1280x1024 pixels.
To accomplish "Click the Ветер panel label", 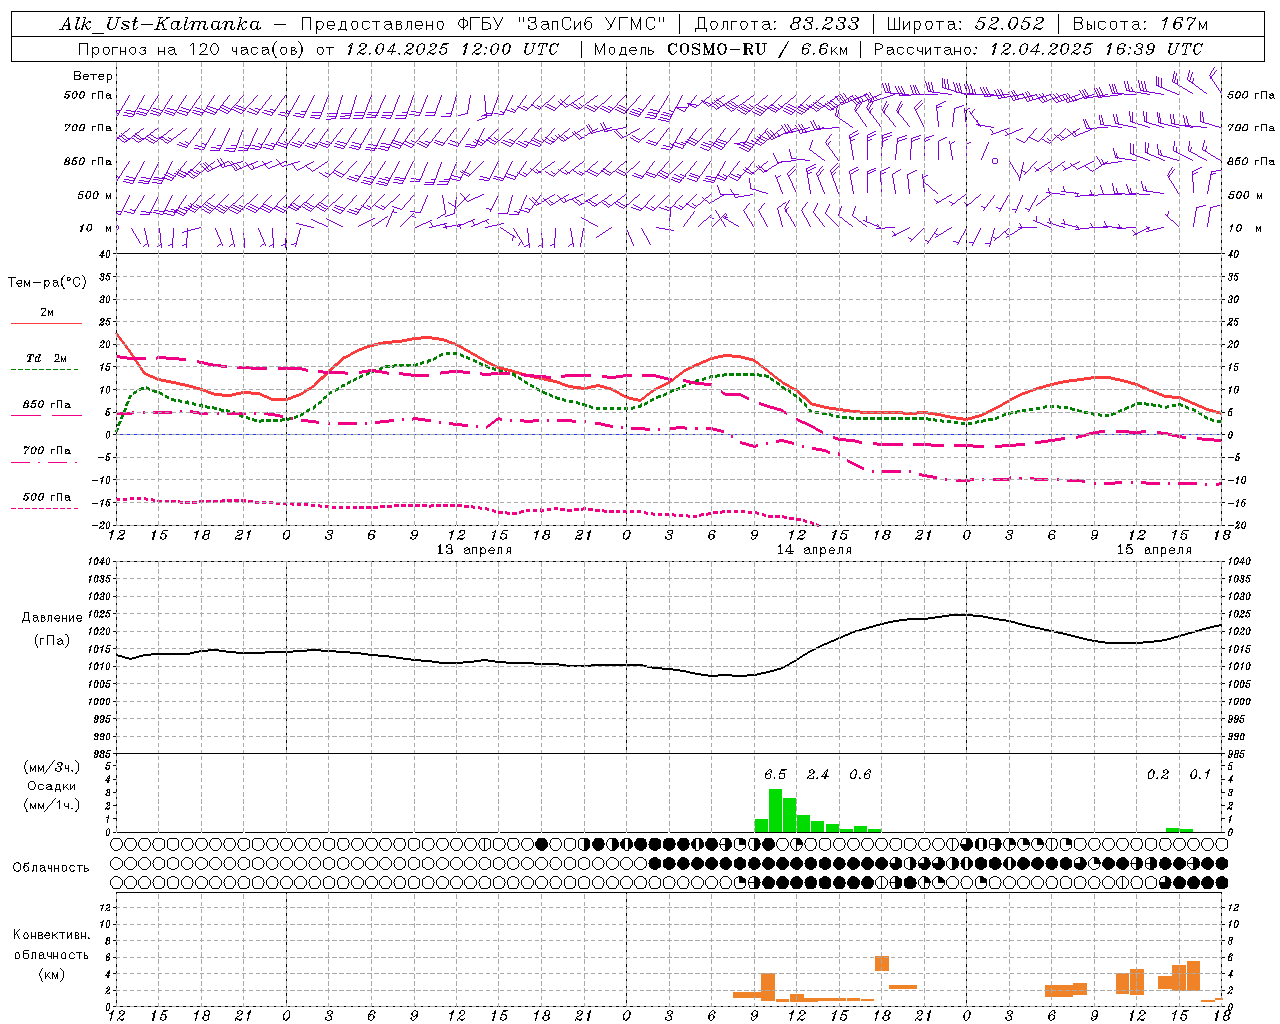I will click(93, 76).
